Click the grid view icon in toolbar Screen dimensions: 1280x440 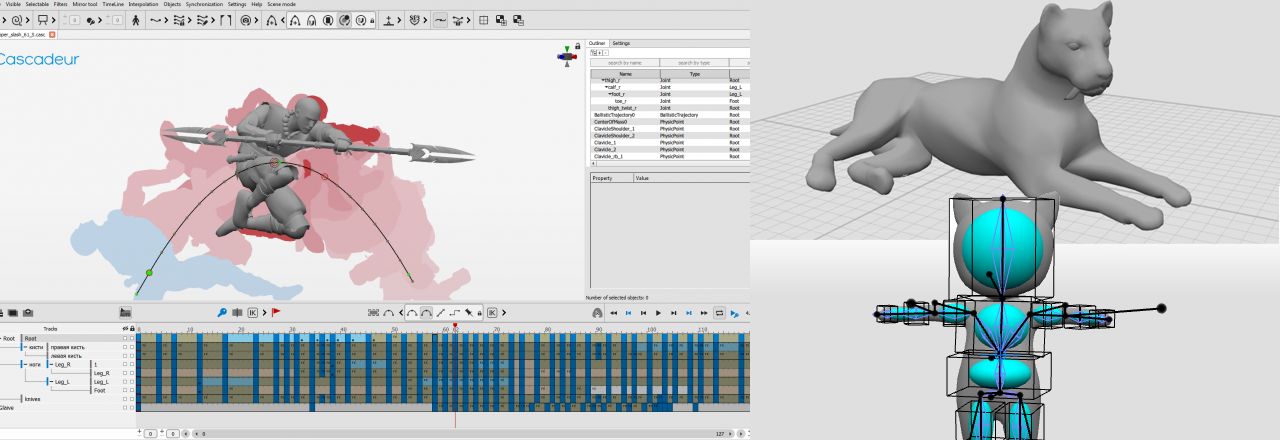[484, 20]
